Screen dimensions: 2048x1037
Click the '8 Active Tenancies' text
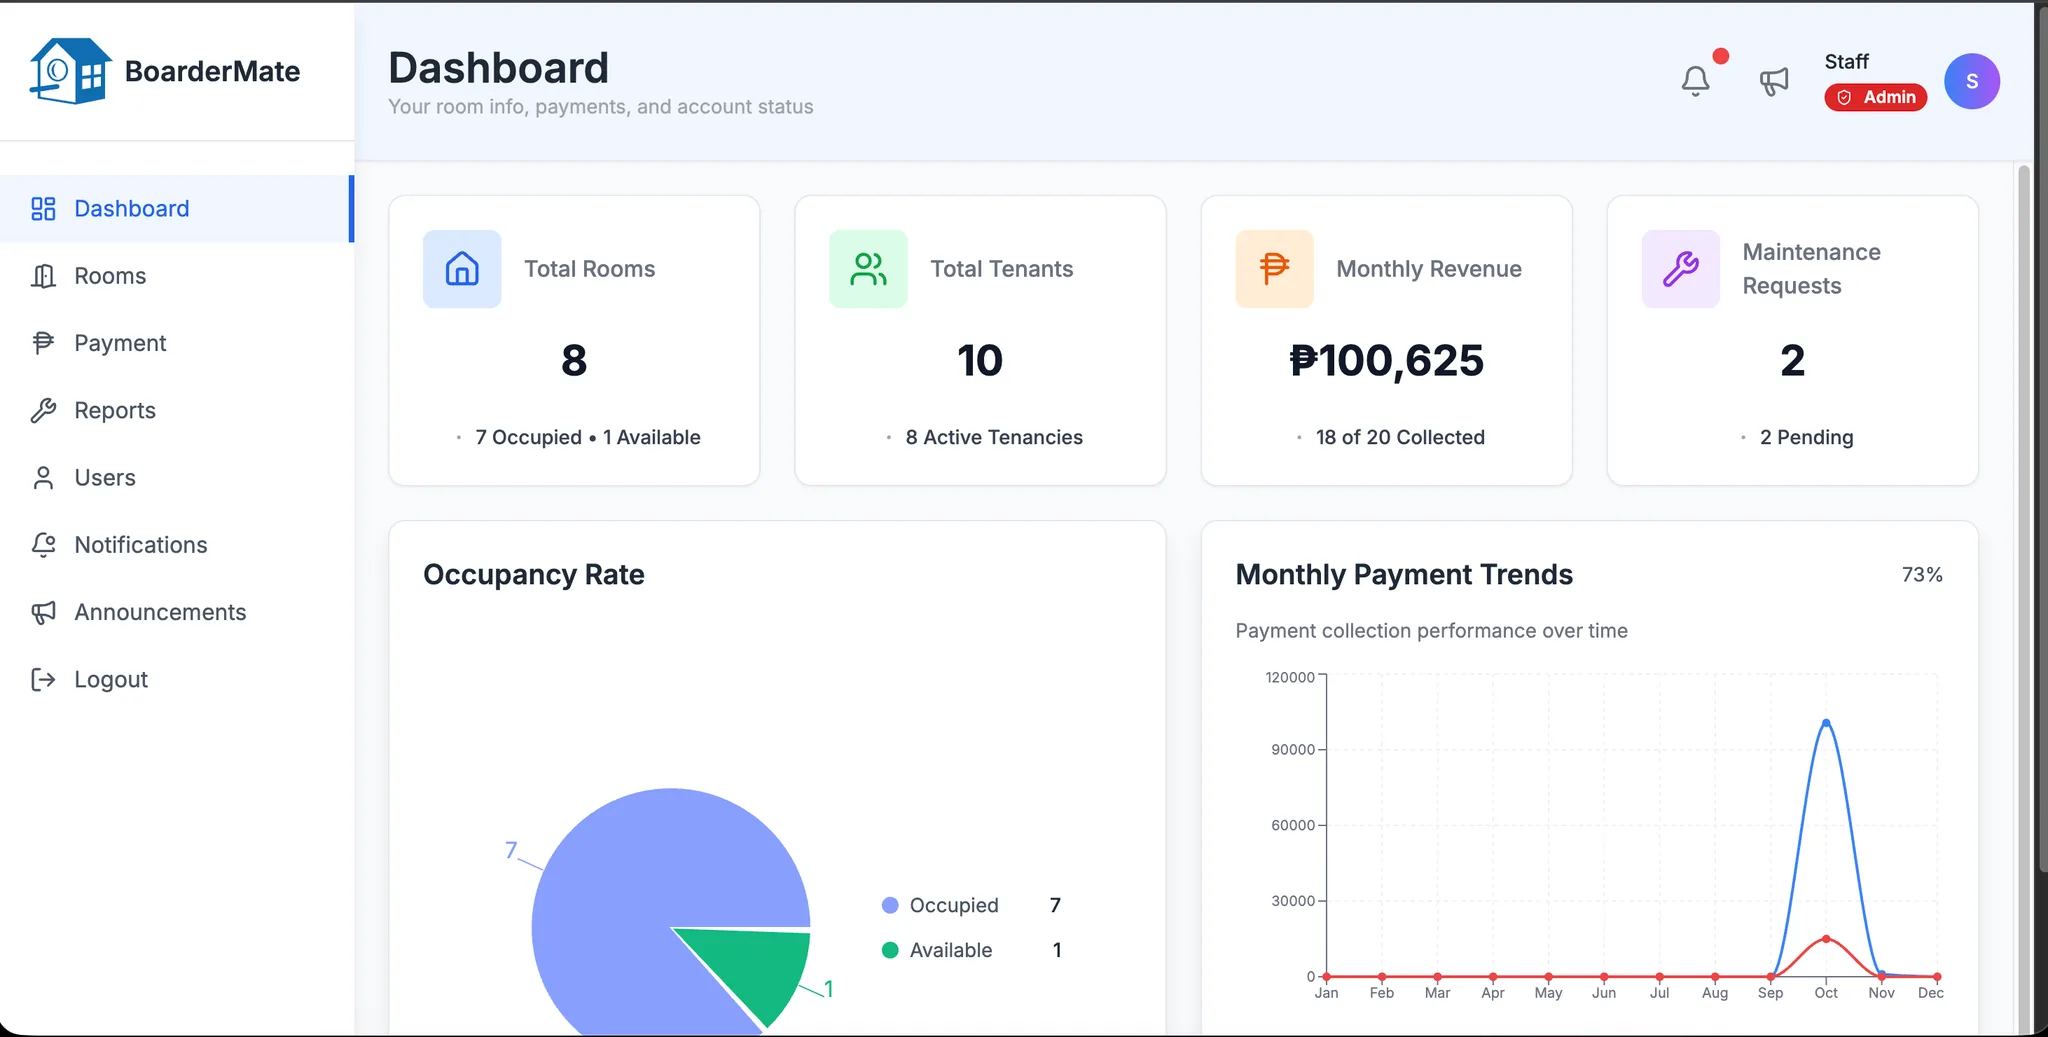tap(994, 437)
